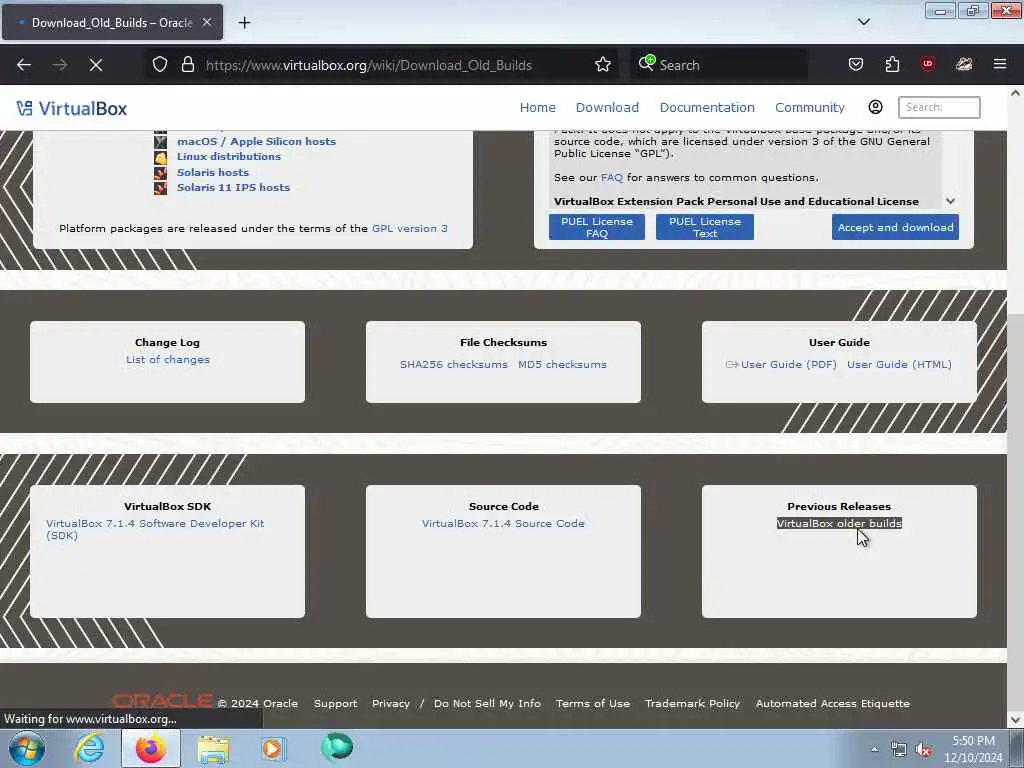This screenshot has height=768, width=1024.
Task: Click the PUEL License FAQ button
Action: click(x=596, y=227)
